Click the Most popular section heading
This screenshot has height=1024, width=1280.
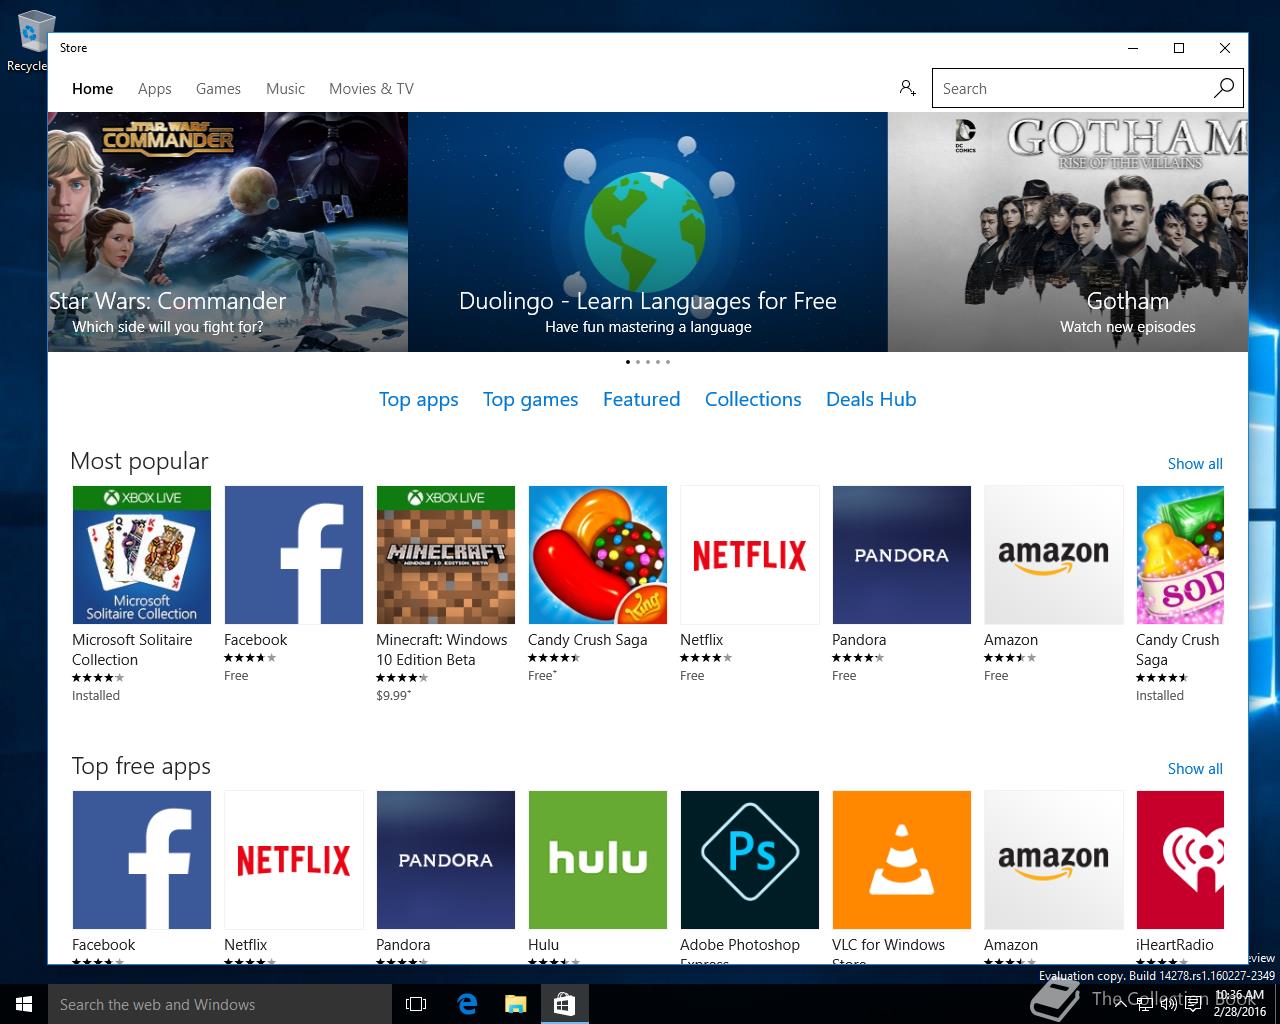pyautogui.click(x=139, y=461)
